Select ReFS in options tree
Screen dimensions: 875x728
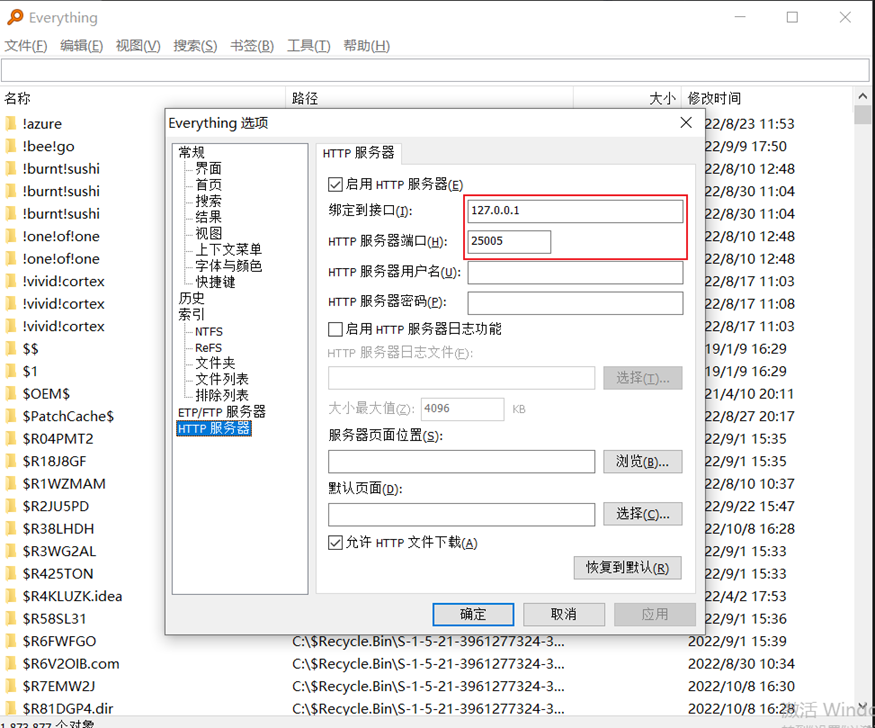click(x=208, y=348)
